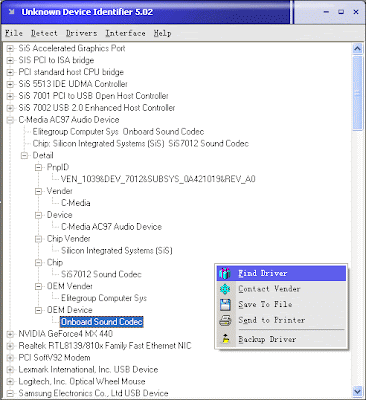The width and height of the screenshot is (366, 400).
Task: Open the Help menu
Action: tap(162, 33)
